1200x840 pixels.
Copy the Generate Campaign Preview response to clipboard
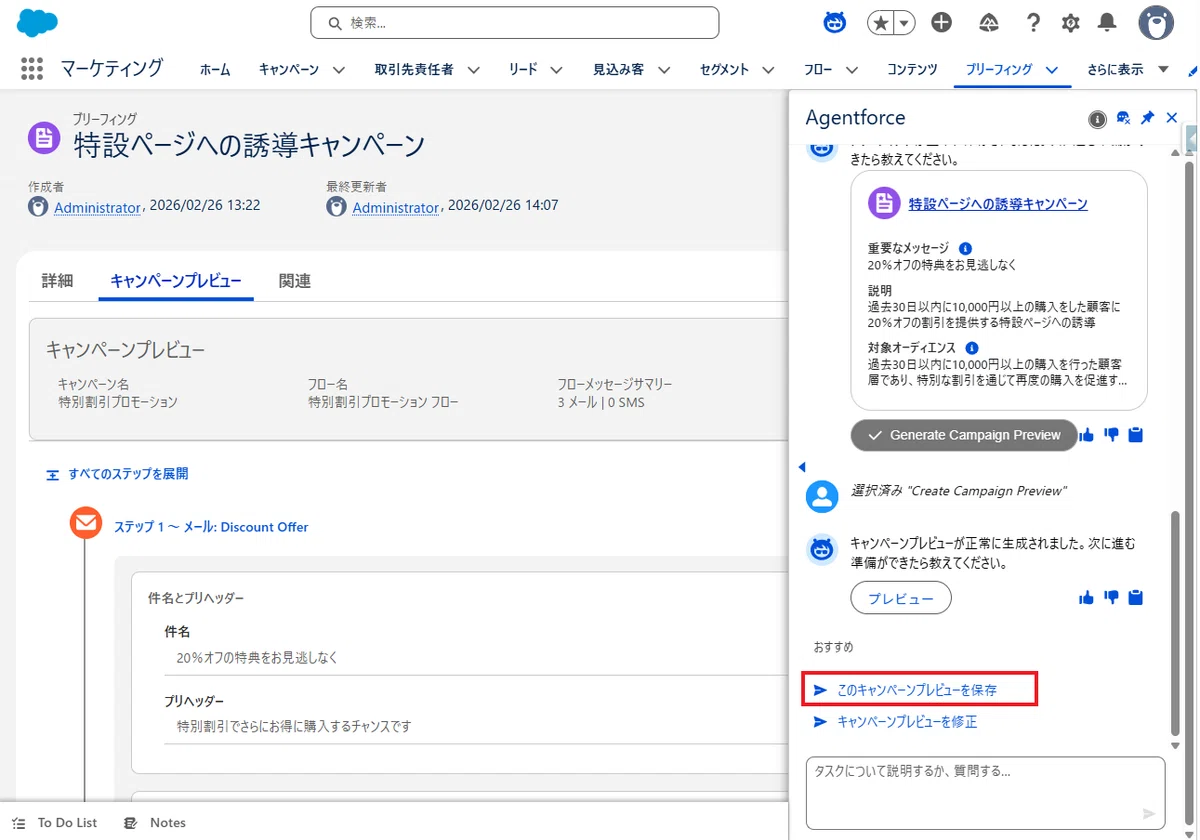[x=1135, y=435]
